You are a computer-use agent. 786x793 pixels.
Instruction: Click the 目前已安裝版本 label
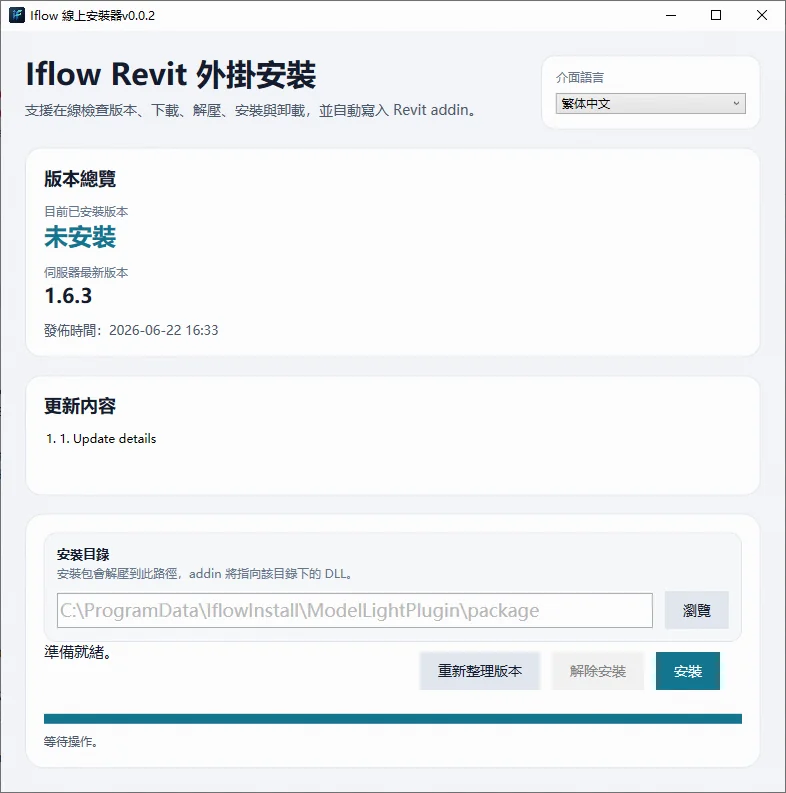[x=86, y=211]
